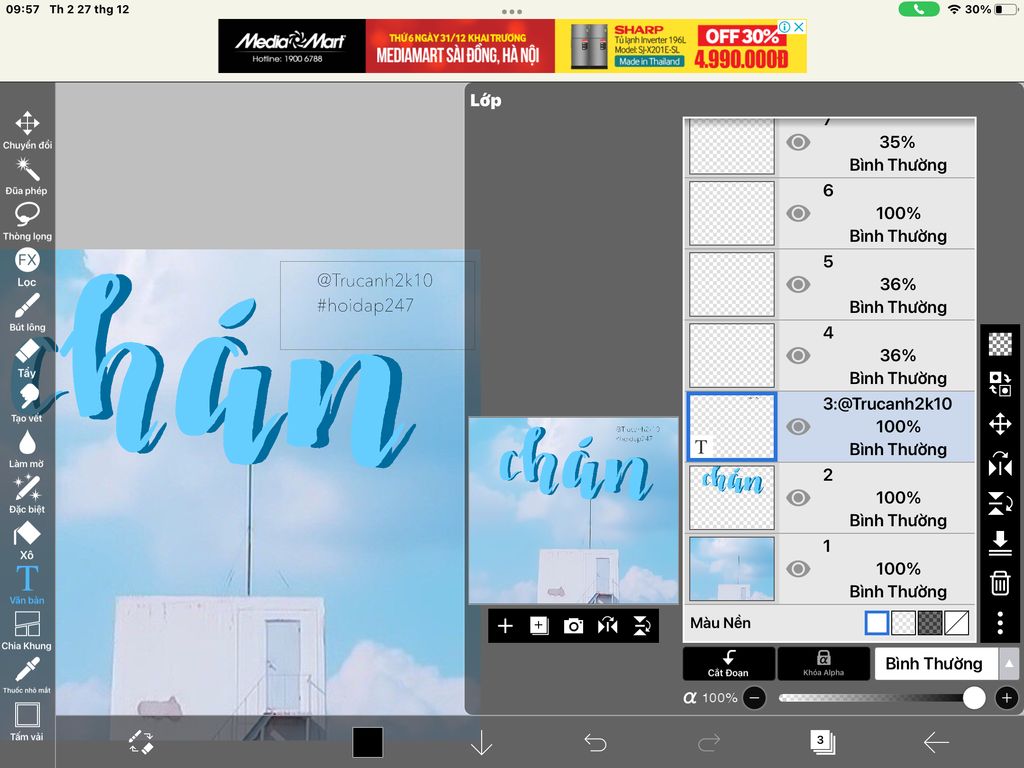Open the black color swatch

(368, 743)
